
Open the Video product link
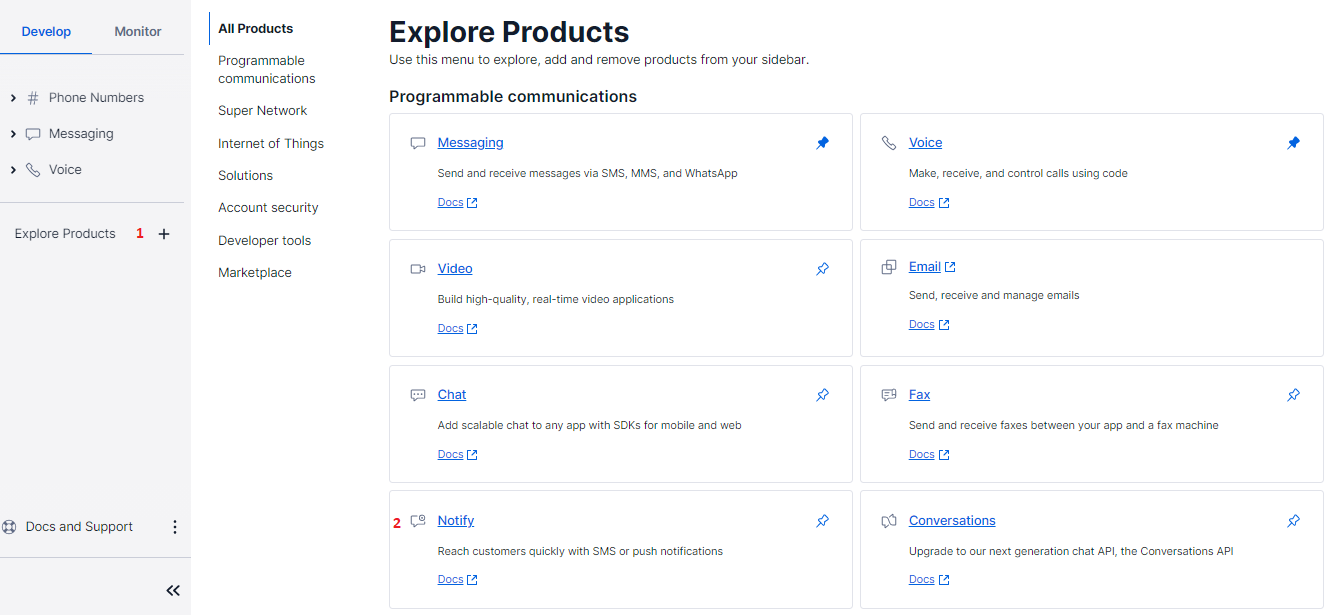click(455, 269)
